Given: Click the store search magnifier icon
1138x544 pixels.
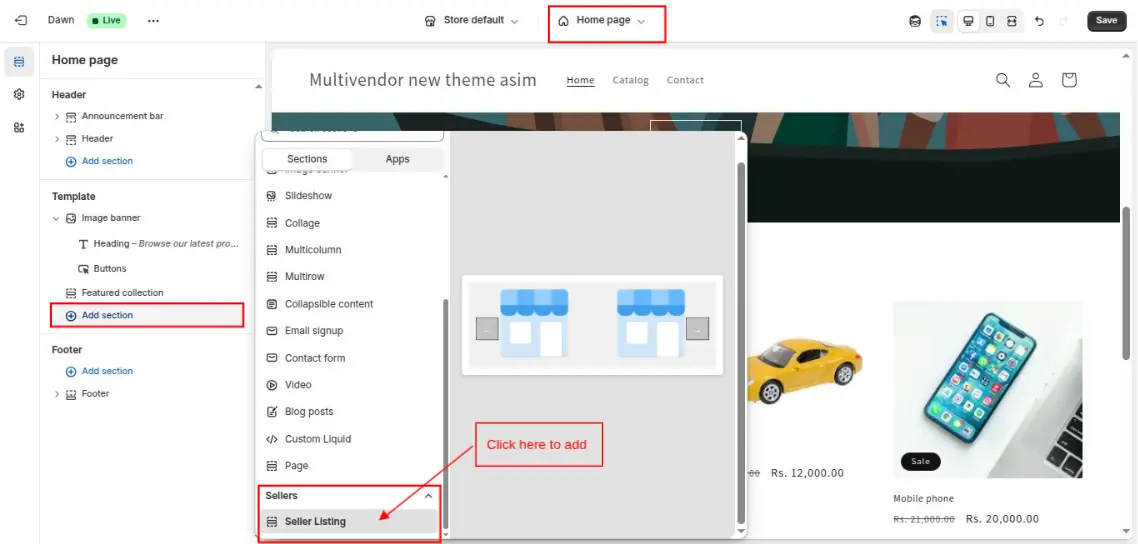Looking at the screenshot, I should point(1003,80).
